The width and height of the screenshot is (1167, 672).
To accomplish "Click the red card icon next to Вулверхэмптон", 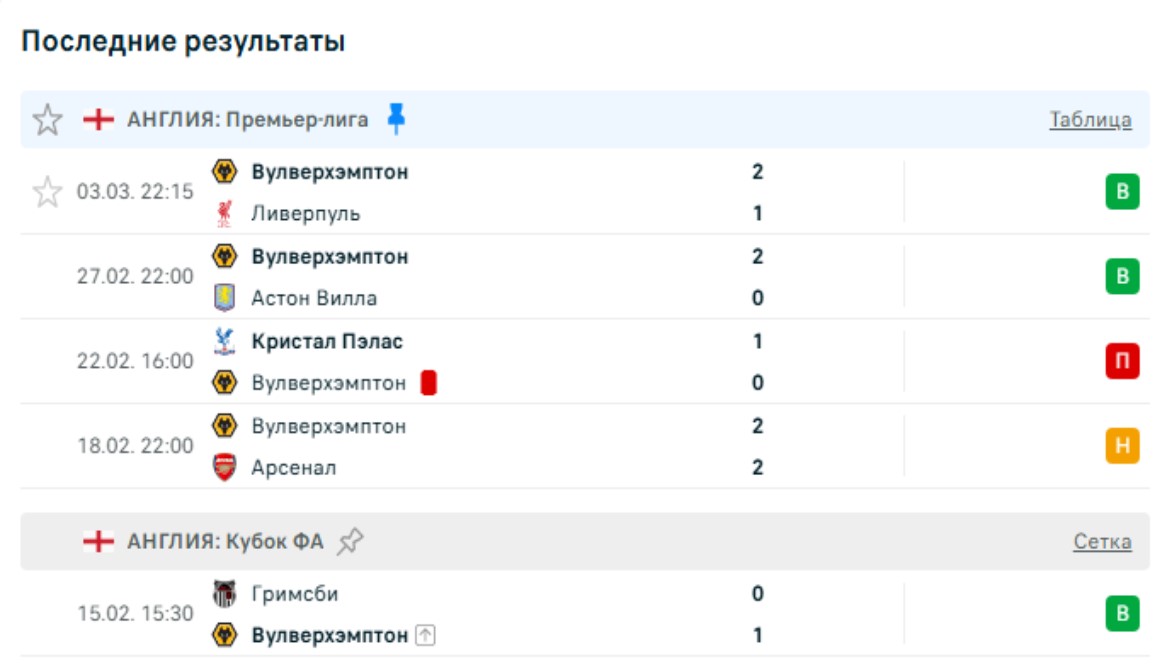I will coord(428,383).
